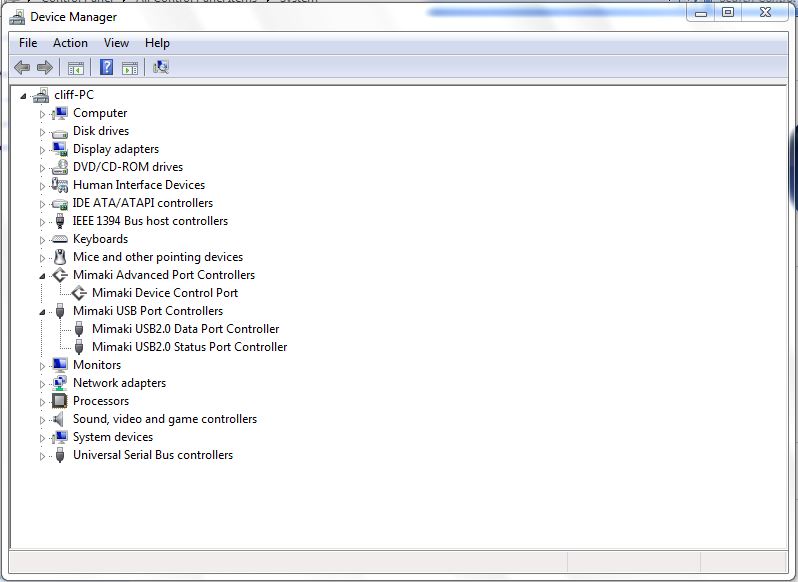The width and height of the screenshot is (798, 582).
Task: Collapse Mimaki USB Port Controllers arrow
Action: (42, 312)
